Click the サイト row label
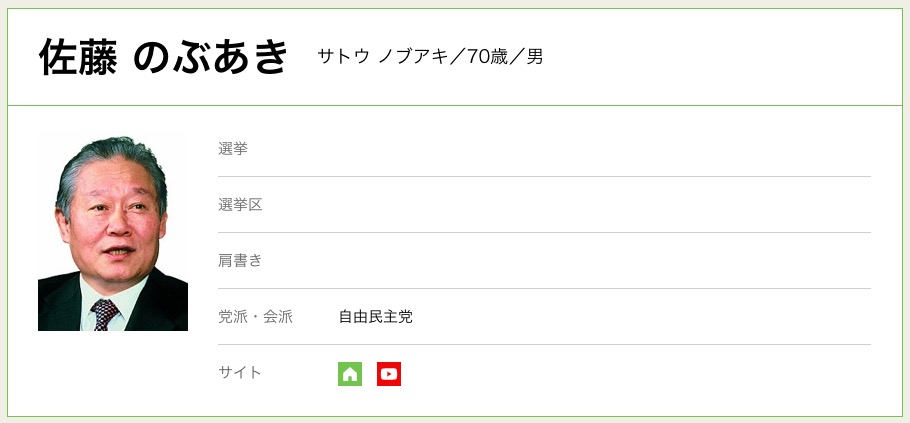The image size is (910, 423). point(240,373)
